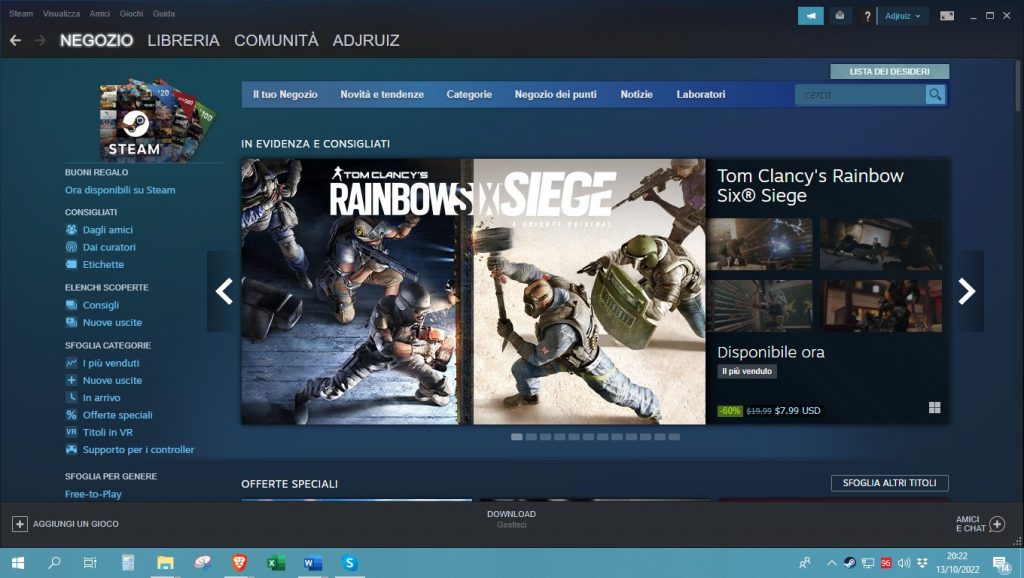The image size is (1024, 578).
Task: Open 'Dai curatori' via its curator icon
Action: [69, 246]
